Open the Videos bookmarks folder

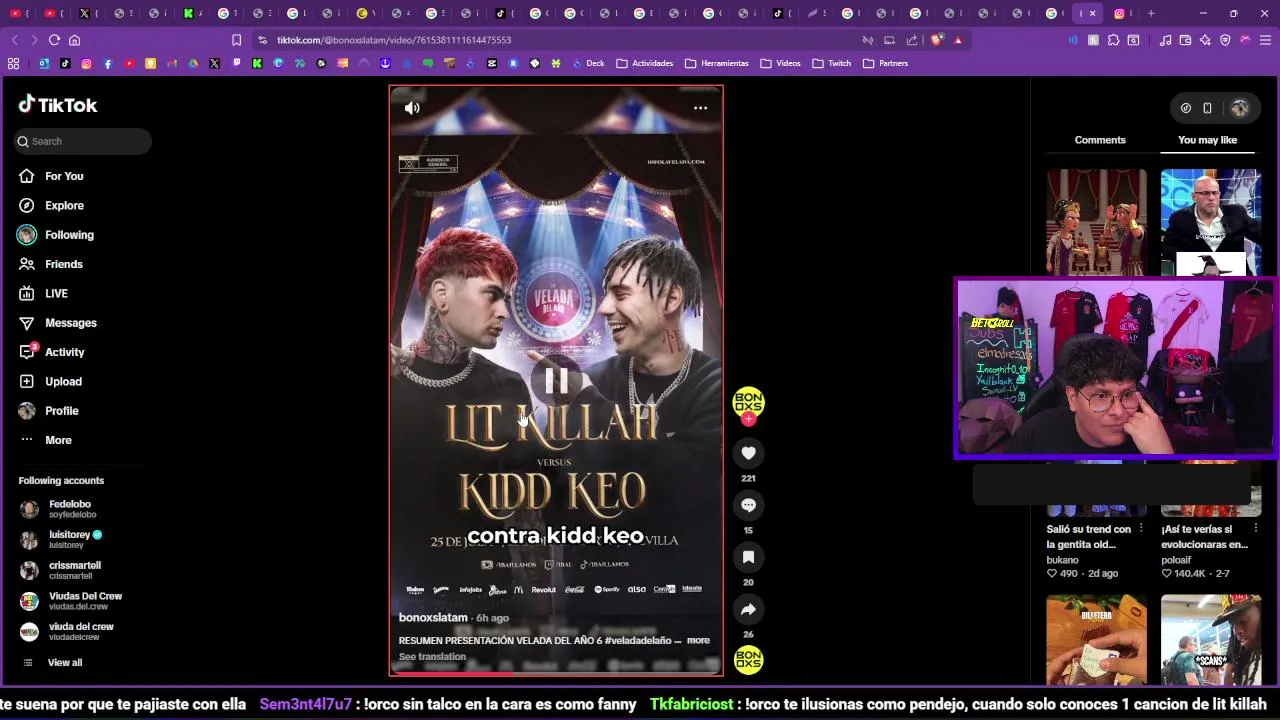tap(781, 63)
